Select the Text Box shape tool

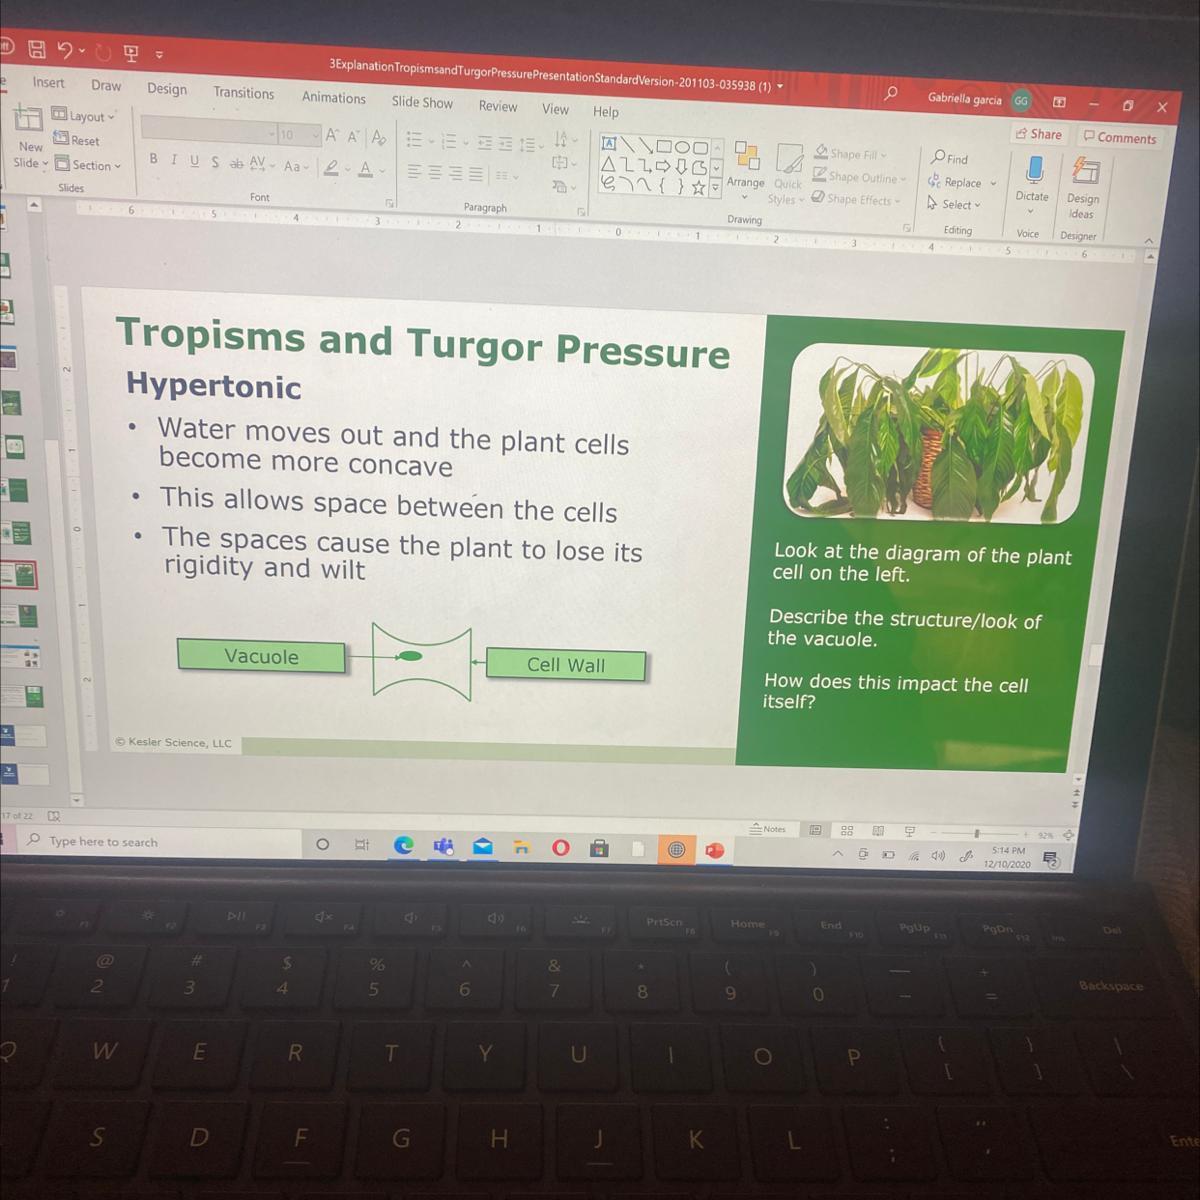point(609,143)
